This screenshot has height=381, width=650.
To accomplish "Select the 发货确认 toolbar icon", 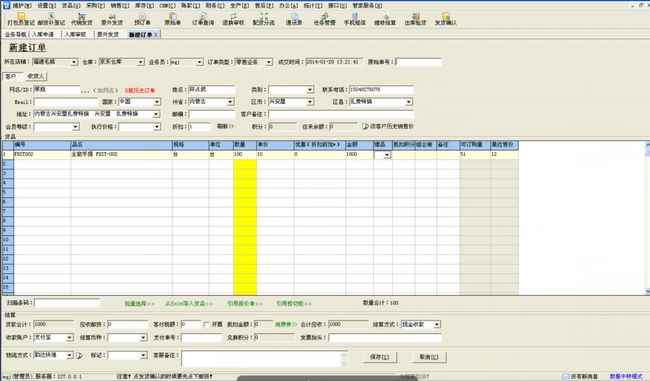I will click(446, 19).
